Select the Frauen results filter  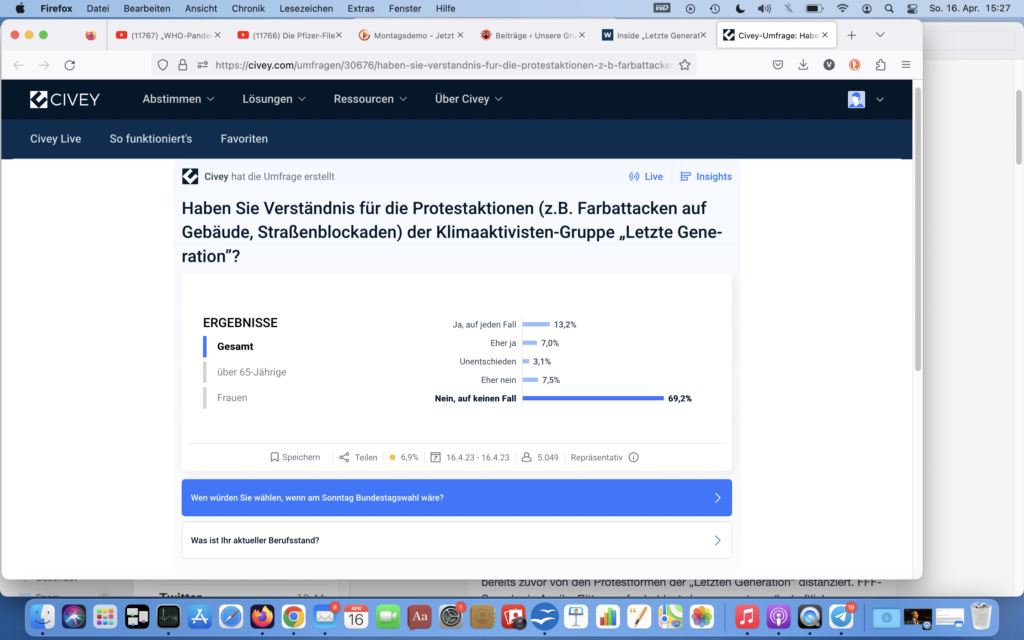point(232,398)
